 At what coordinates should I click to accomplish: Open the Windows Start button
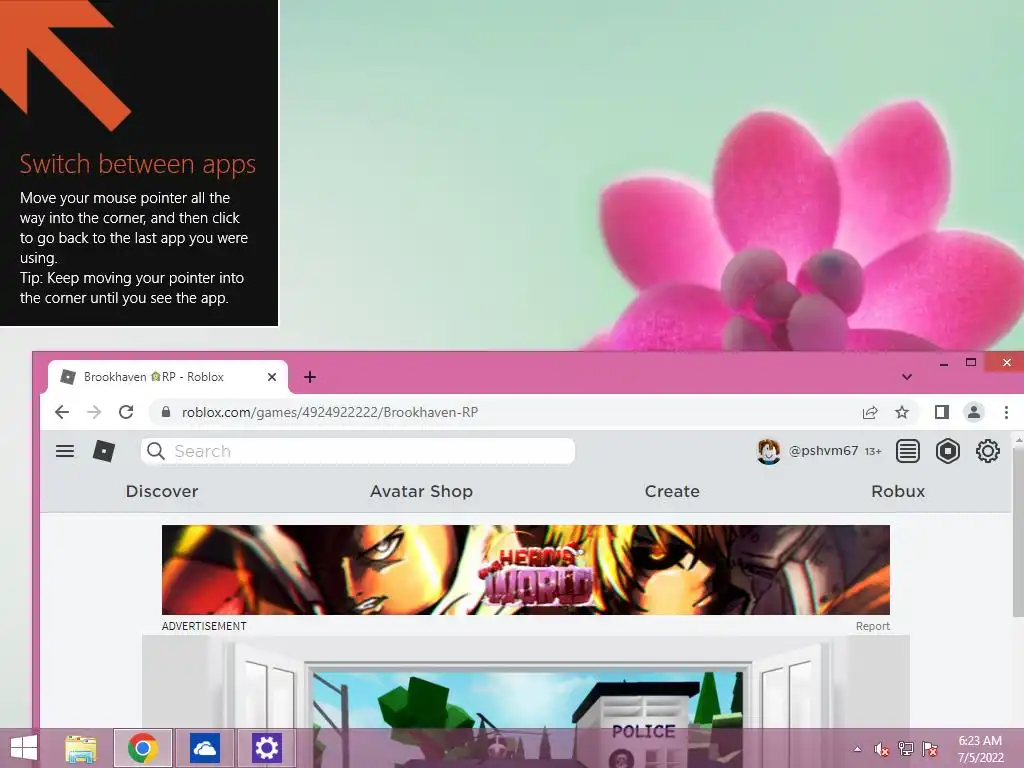24,748
